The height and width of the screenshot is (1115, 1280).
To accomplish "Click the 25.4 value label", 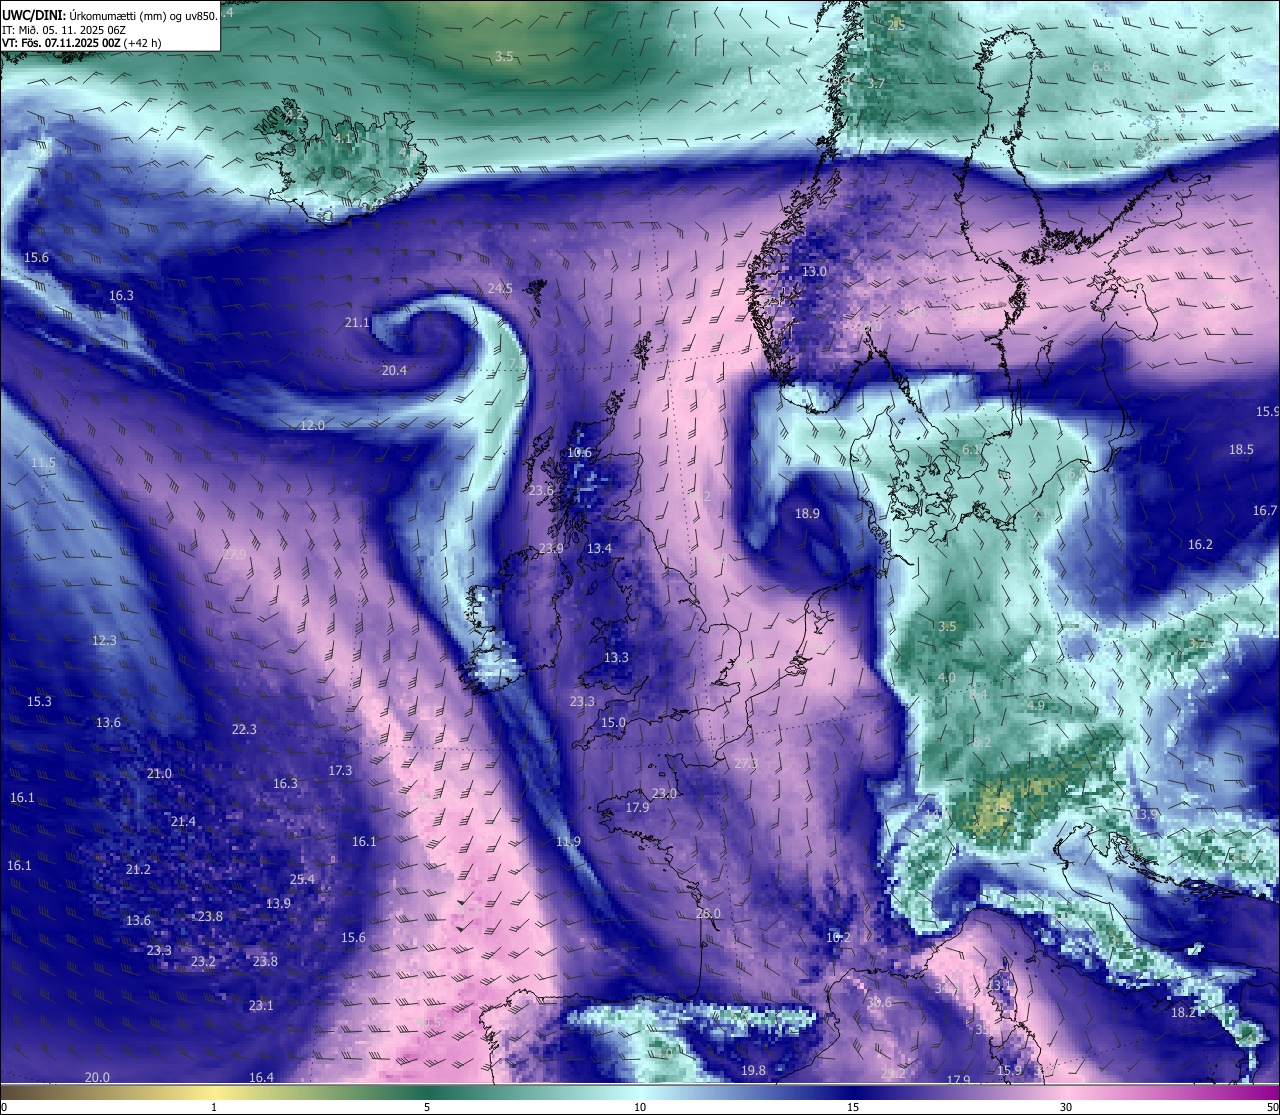I will 302,879.
